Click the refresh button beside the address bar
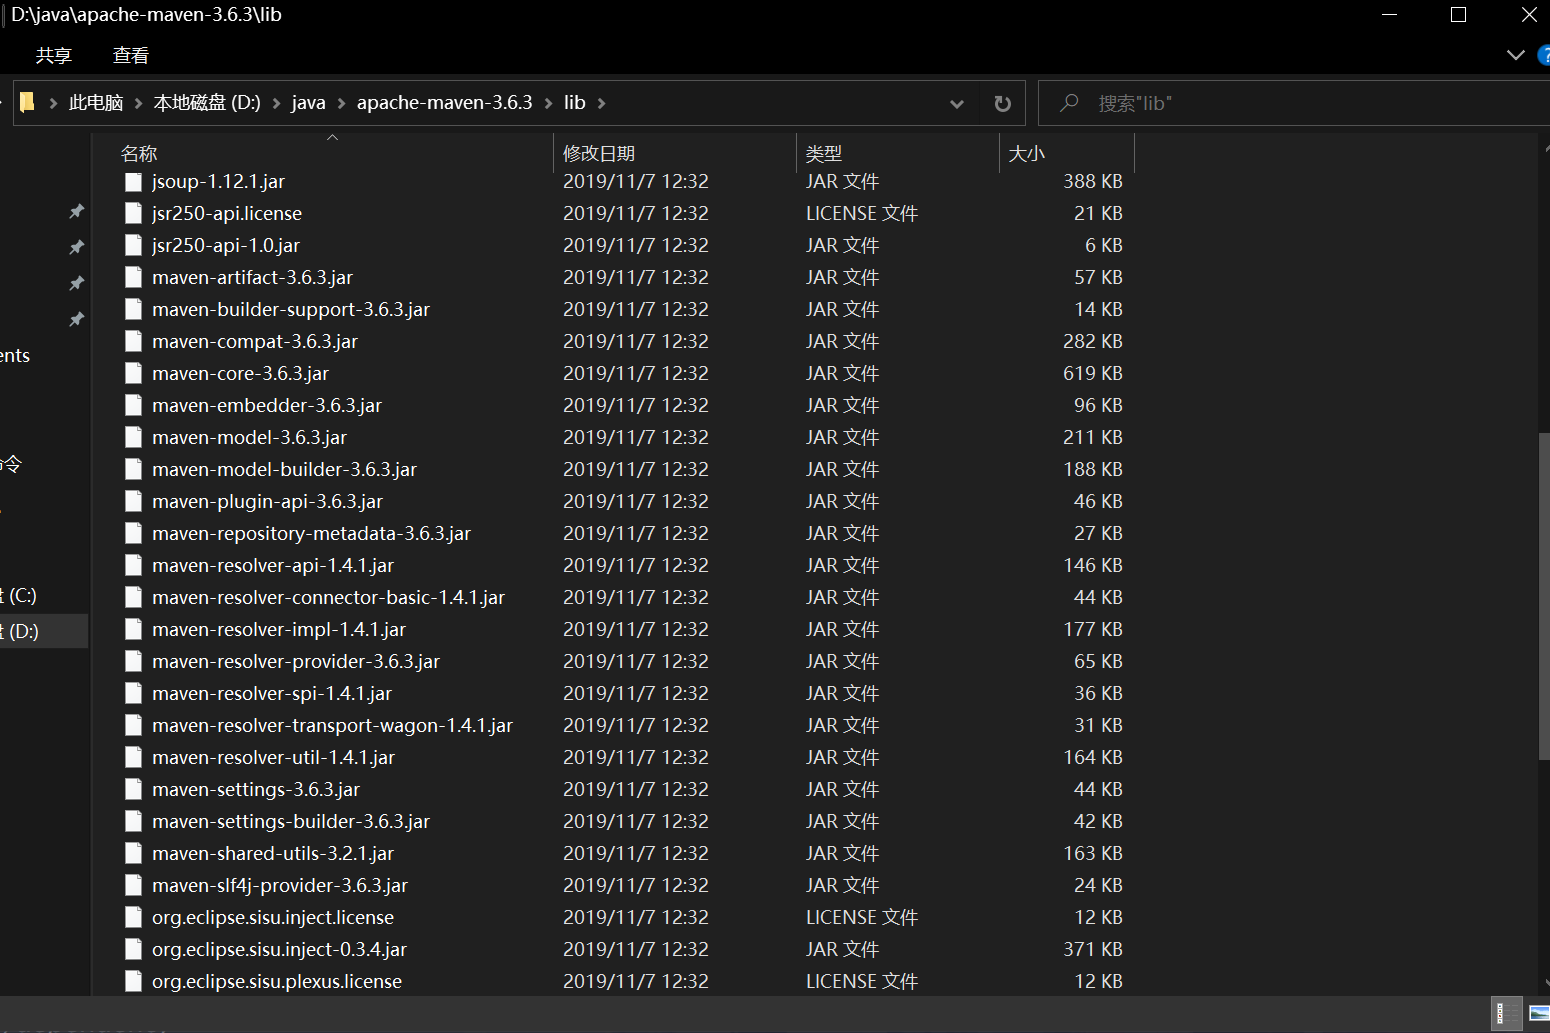The width and height of the screenshot is (1550, 1033). [1002, 103]
